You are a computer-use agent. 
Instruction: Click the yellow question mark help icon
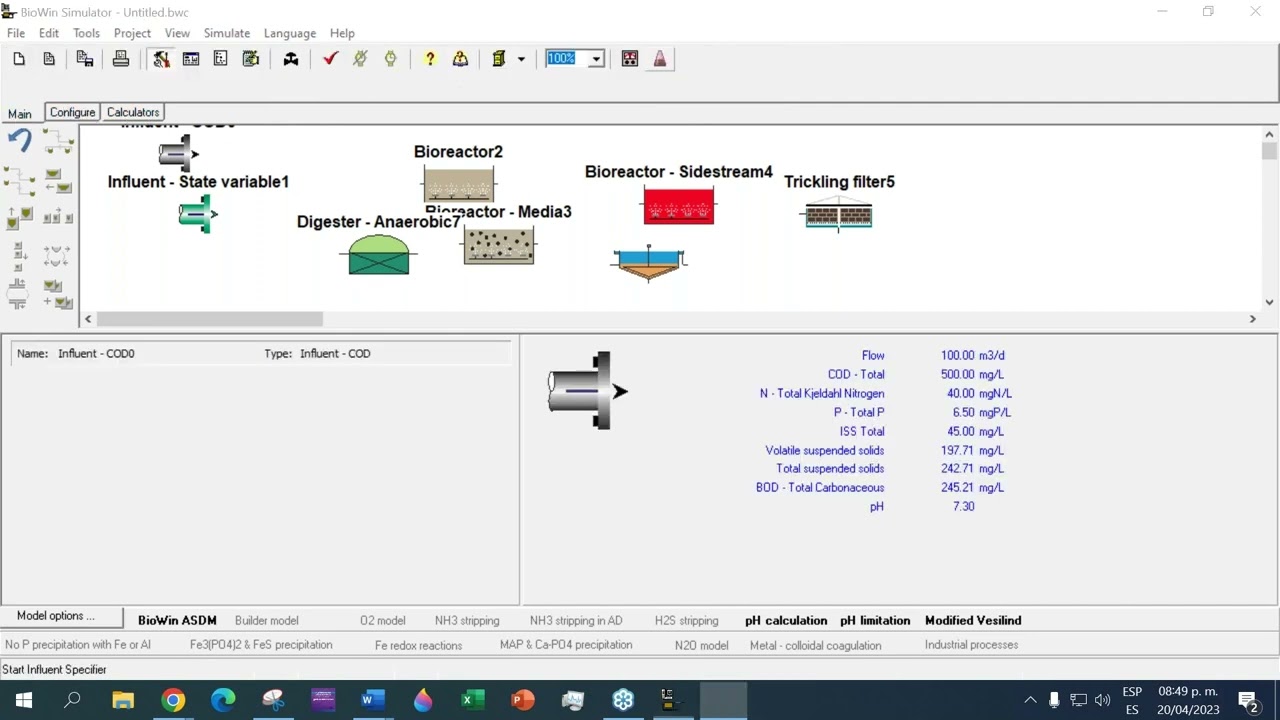coord(430,59)
